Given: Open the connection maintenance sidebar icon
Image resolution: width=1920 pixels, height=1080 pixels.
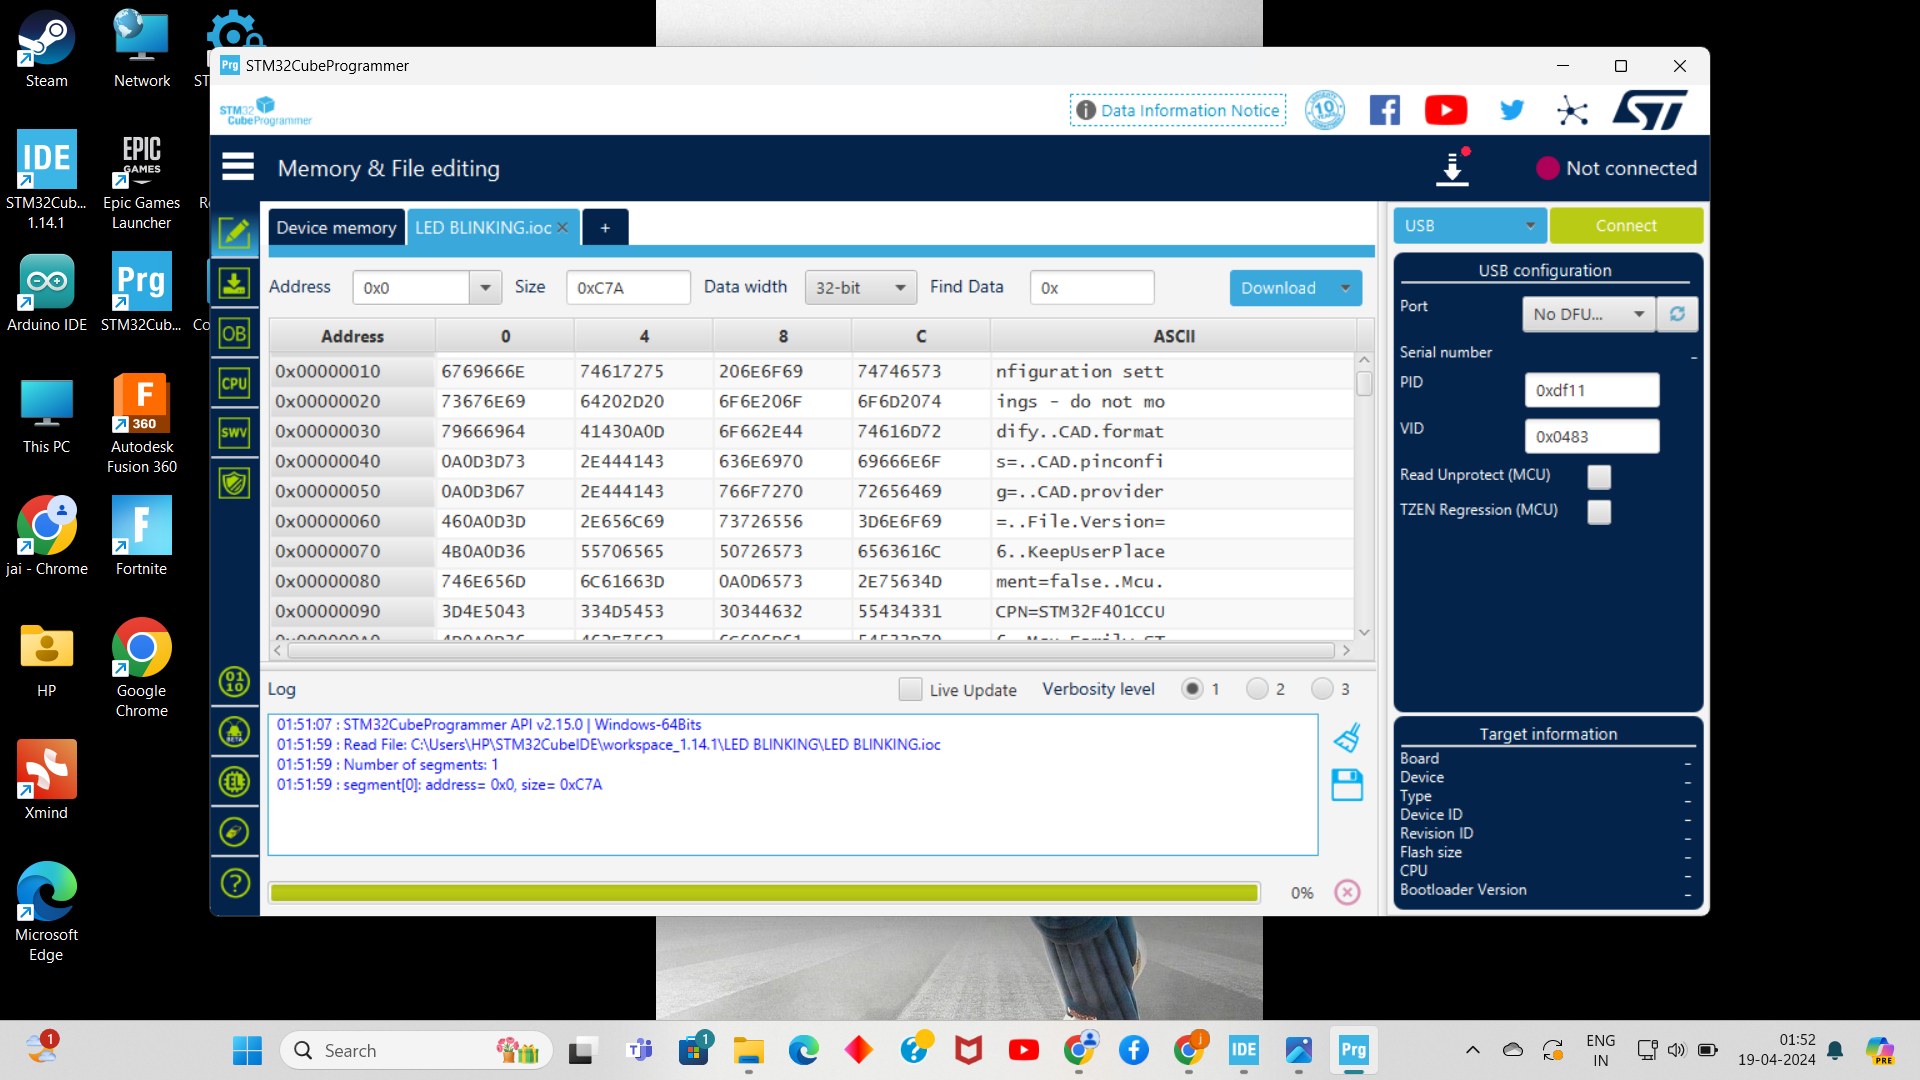Looking at the screenshot, I should point(235,832).
